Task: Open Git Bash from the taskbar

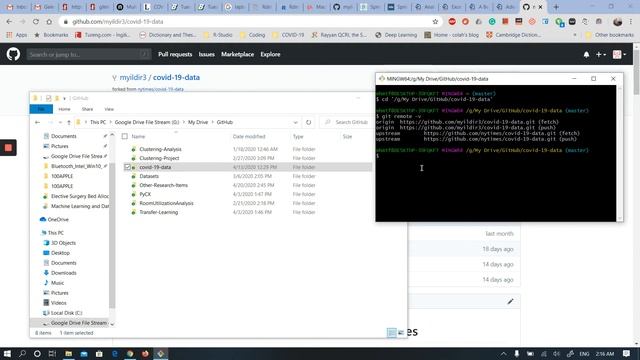Action: click(x=161, y=353)
